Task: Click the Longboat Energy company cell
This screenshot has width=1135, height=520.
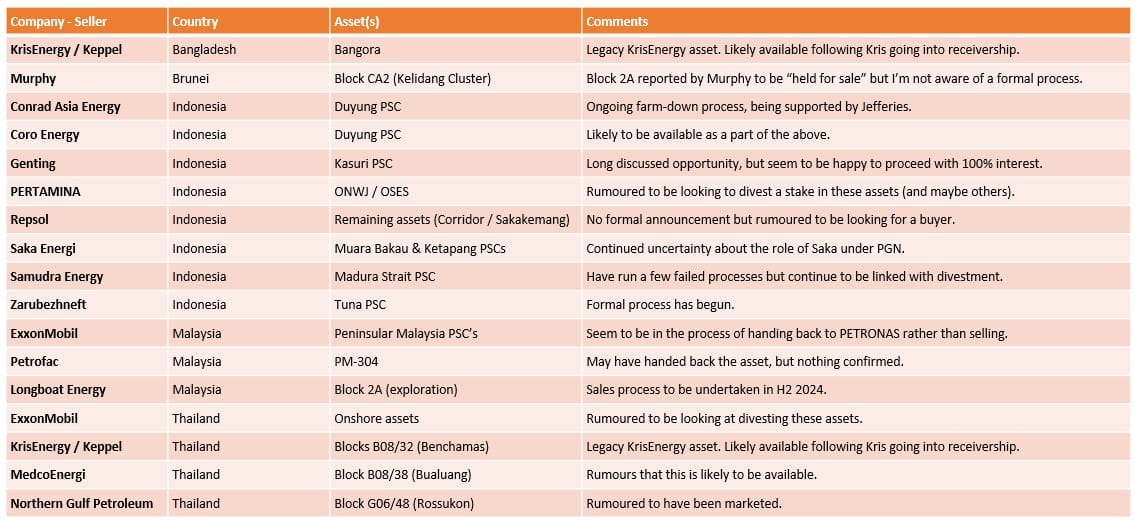Action: [x=58, y=389]
